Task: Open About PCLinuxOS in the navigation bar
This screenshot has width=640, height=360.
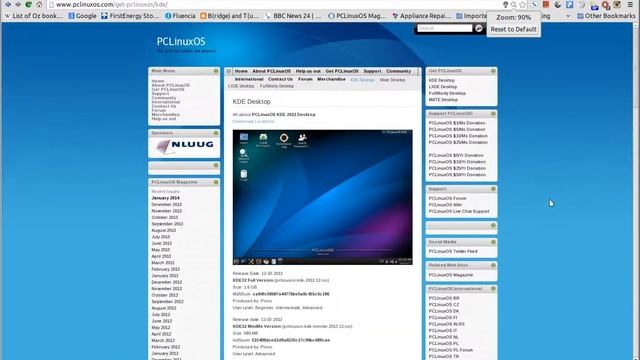Action: pos(271,71)
